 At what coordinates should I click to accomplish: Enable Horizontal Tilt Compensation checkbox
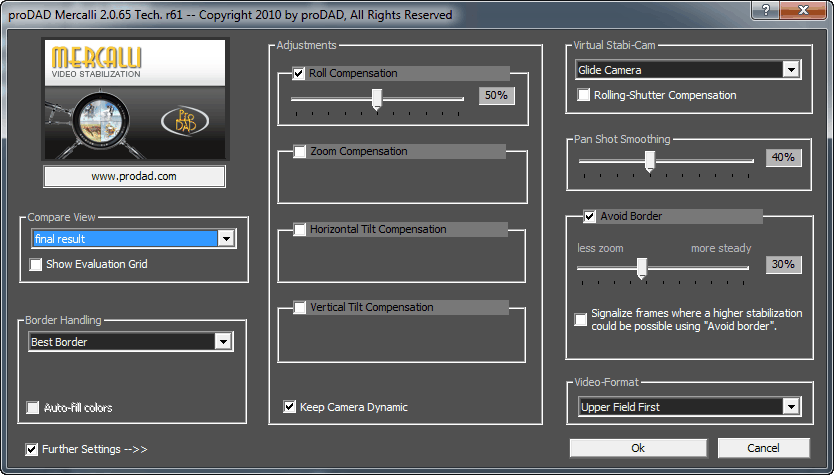300,229
